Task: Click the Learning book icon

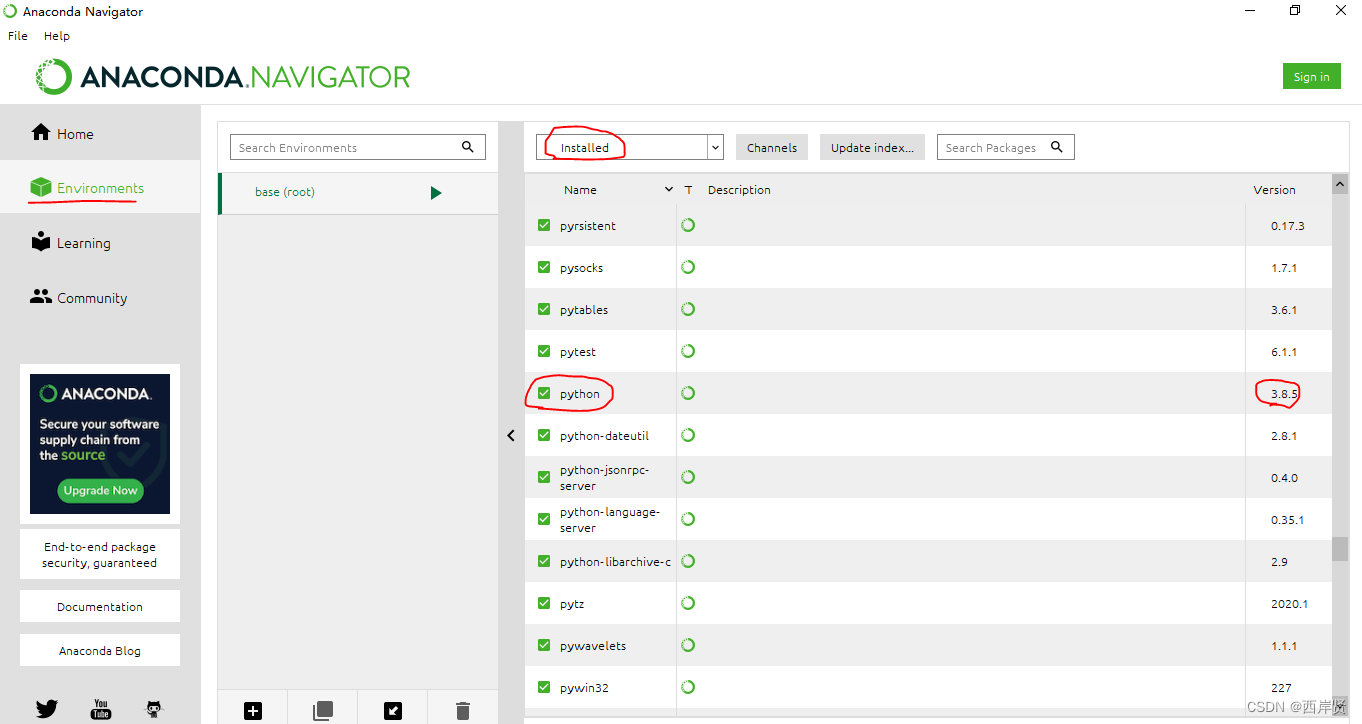Action: [x=41, y=241]
